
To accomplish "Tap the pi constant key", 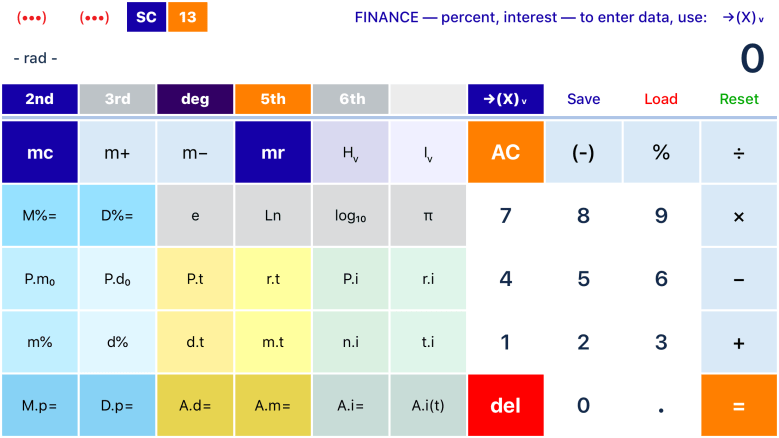I will point(428,215).
